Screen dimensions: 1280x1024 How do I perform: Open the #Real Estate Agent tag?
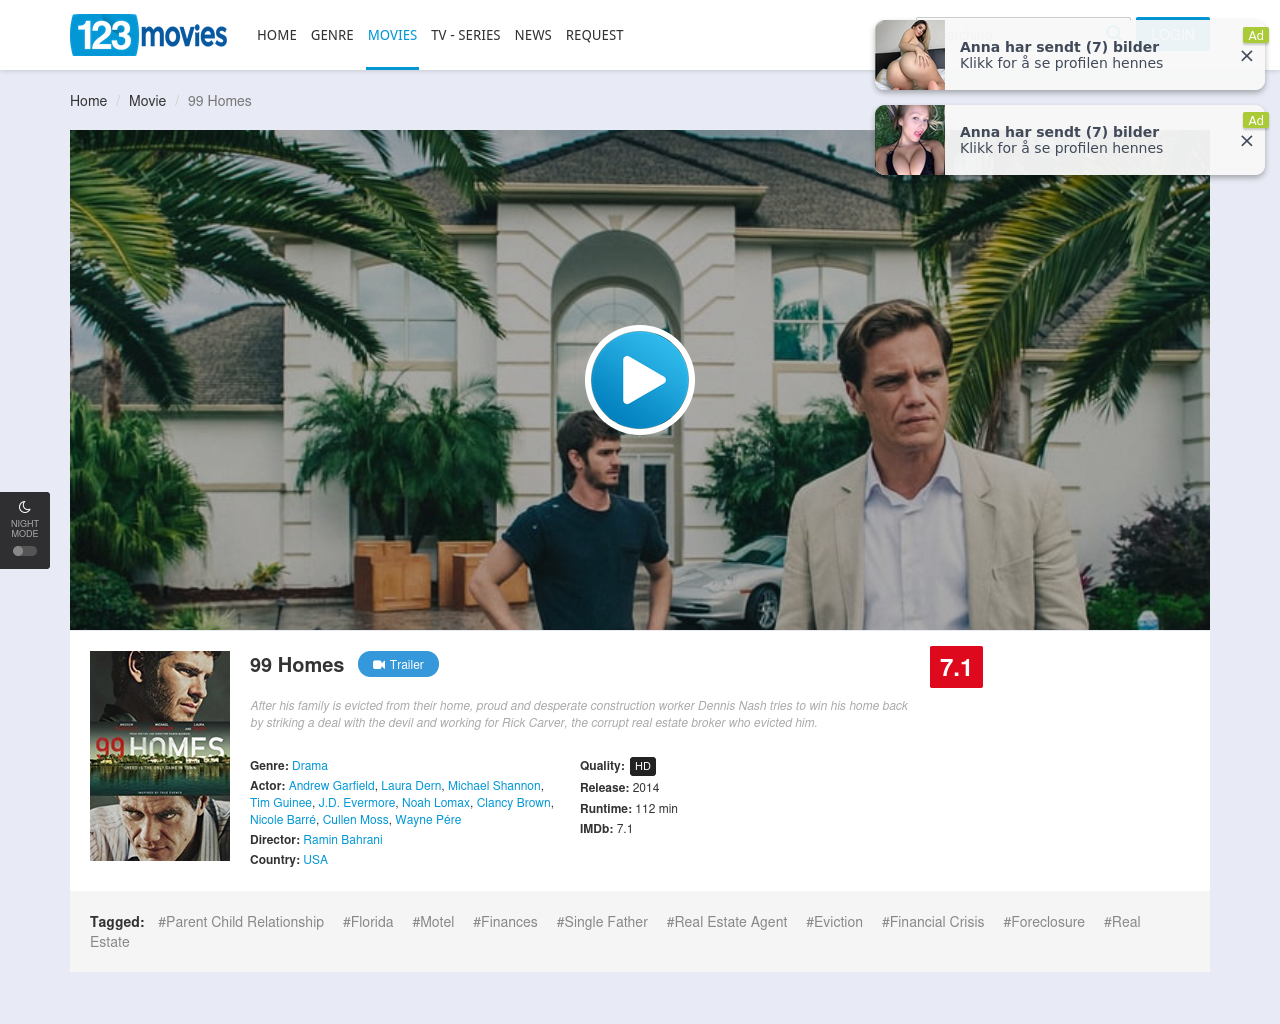[x=727, y=922]
